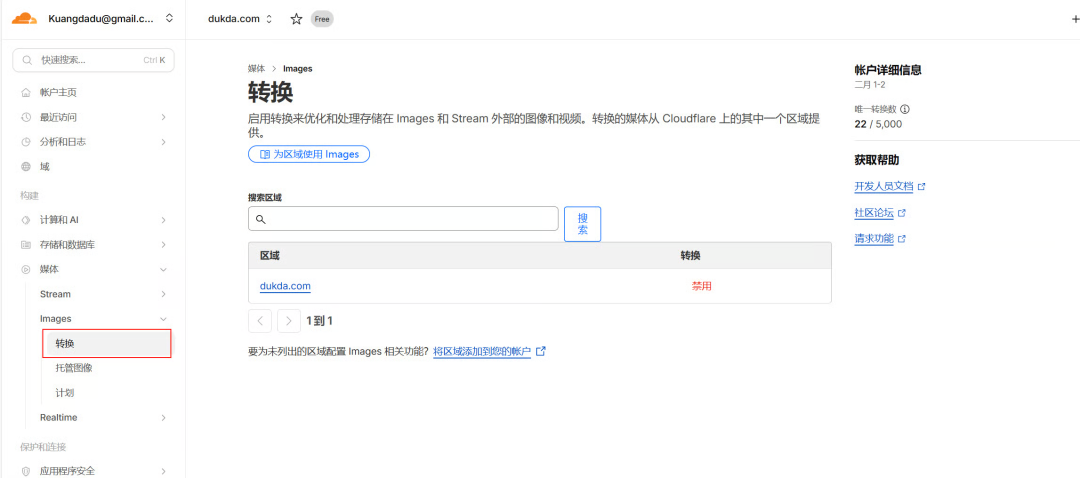Open 域 in the sidebar
The width and height of the screenshot is (1080, 478).
tap(45, 167)
